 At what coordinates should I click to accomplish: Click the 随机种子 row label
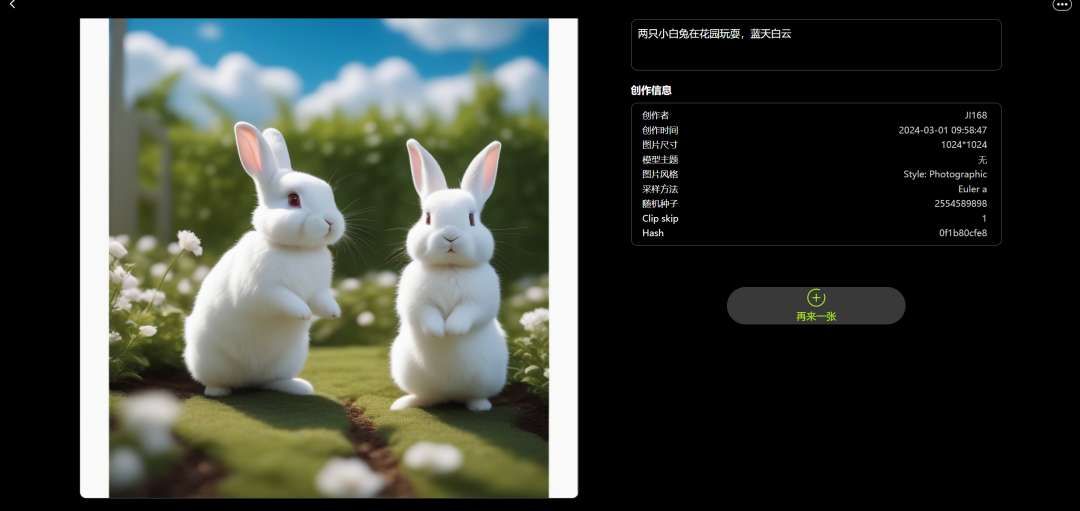pos(660,204)
